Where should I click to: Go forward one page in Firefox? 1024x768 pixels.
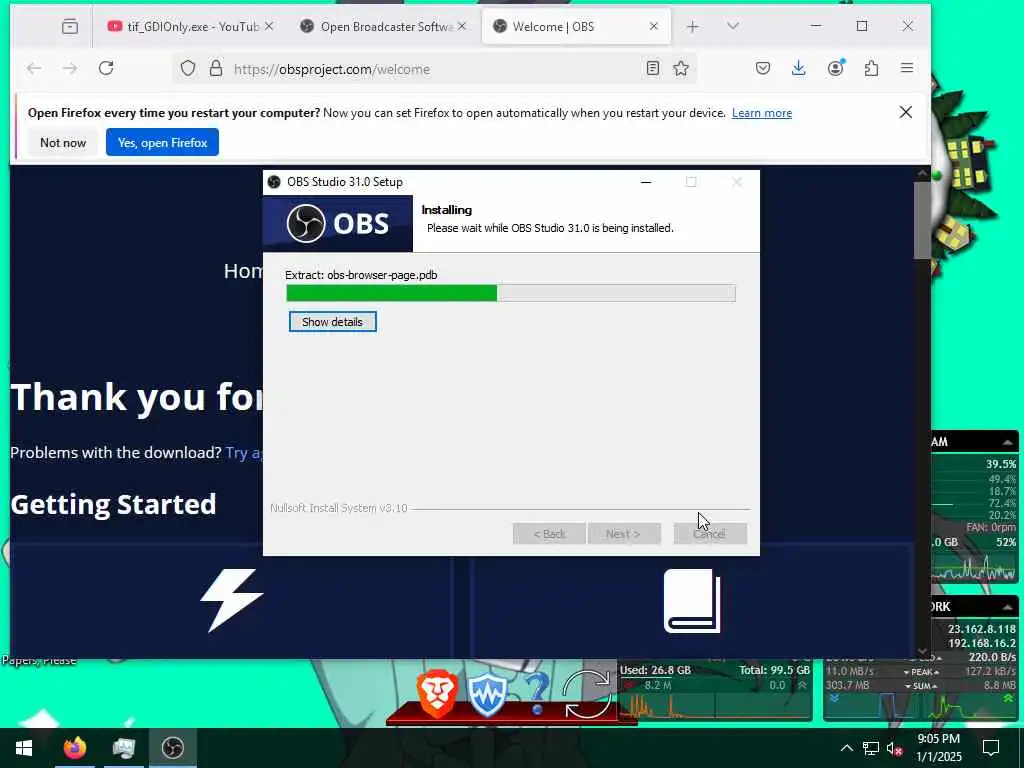click(x=70, y=68)
